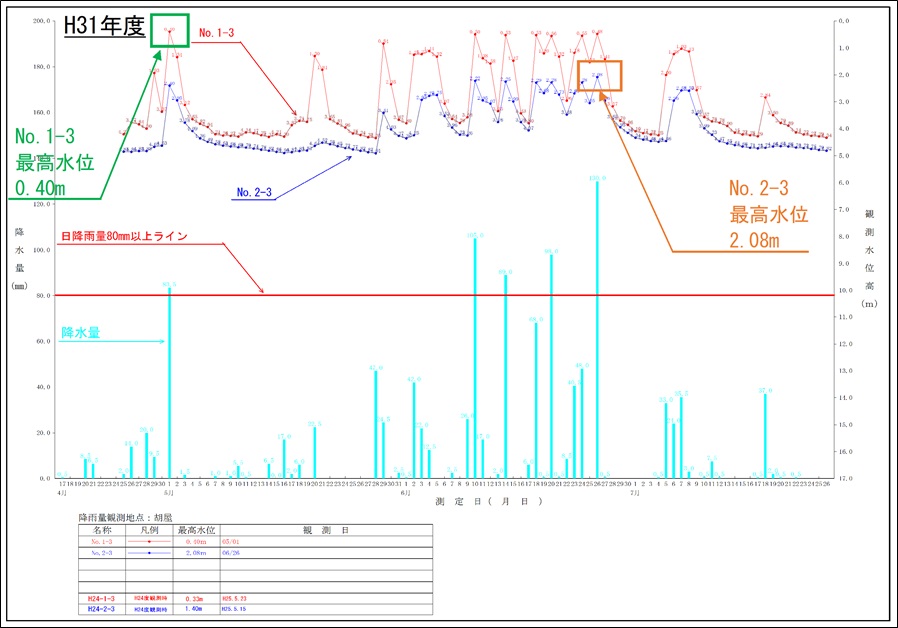Select the tallest rainfall bar labeled 130.0
Viewport: 898px width, 628px height.
point(597,330)
